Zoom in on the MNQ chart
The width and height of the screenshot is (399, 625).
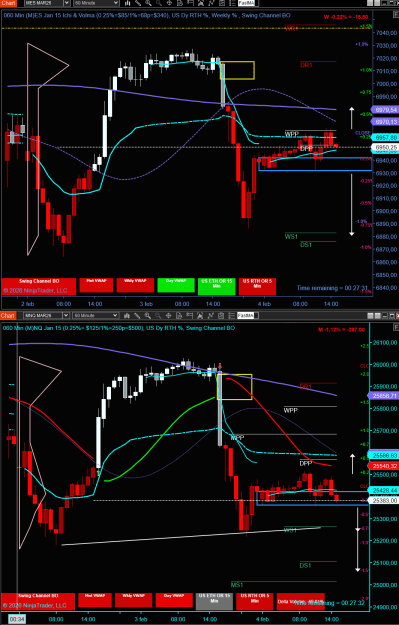(148, 316)
